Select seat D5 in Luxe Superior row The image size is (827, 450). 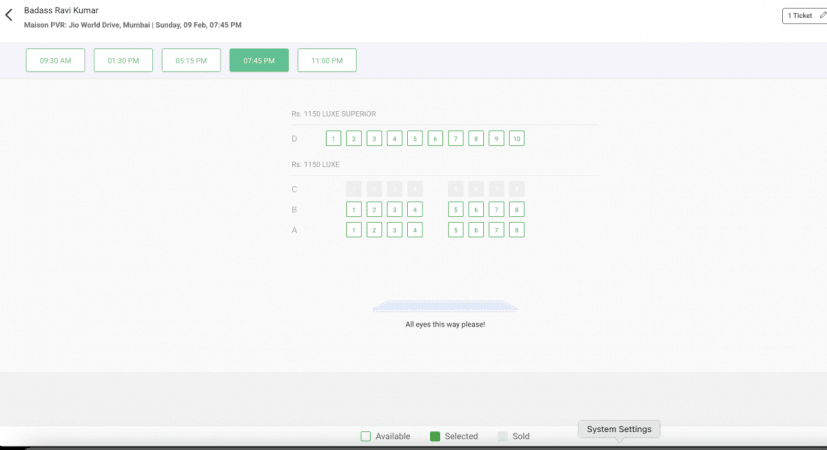coord(415,139)
